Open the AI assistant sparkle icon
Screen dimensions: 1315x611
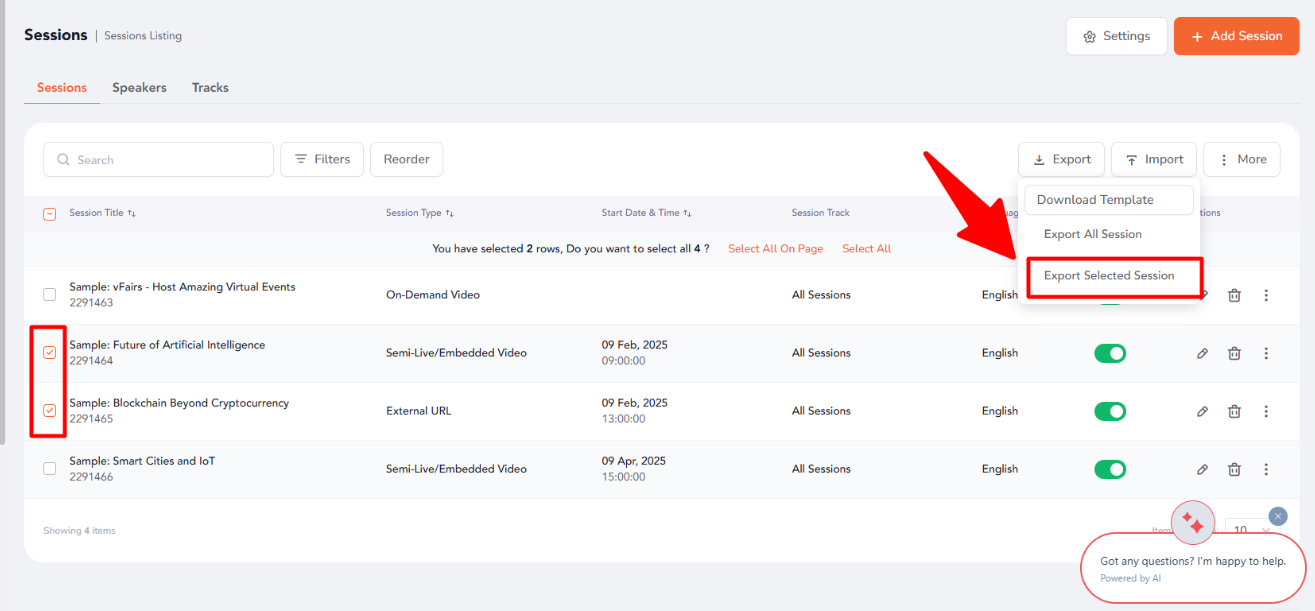click(1192, 523)
